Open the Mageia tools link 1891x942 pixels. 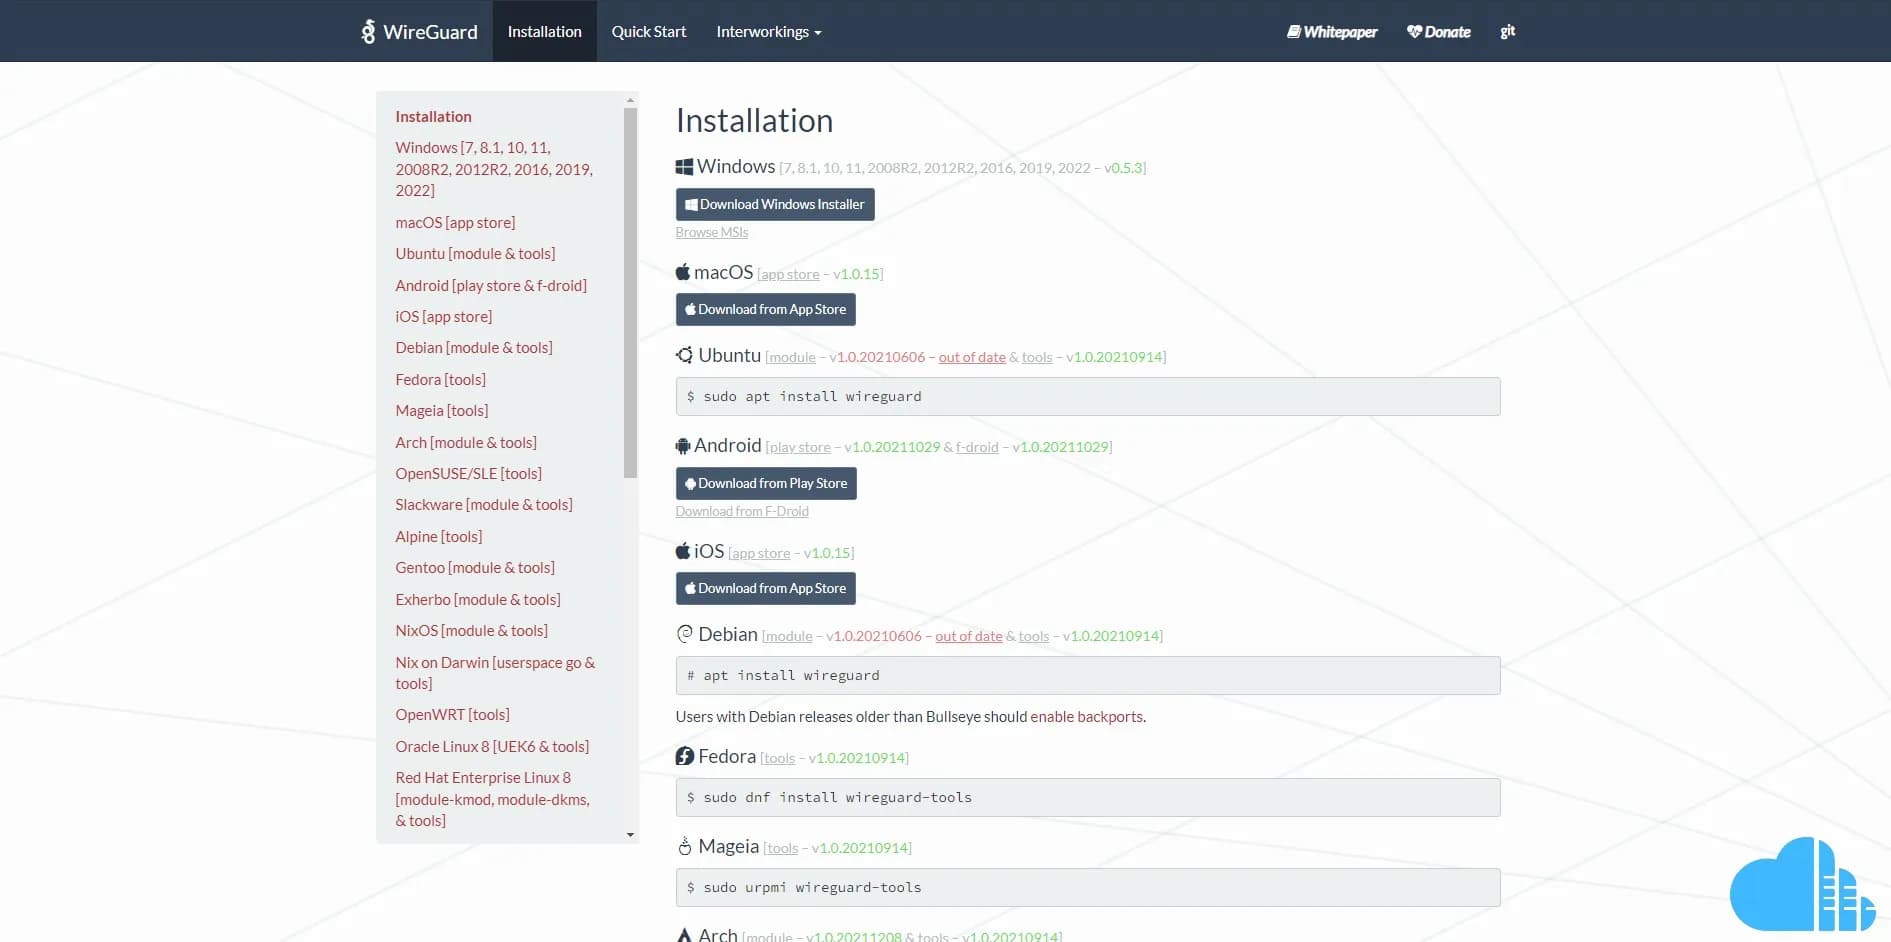[x=782, y=848]
